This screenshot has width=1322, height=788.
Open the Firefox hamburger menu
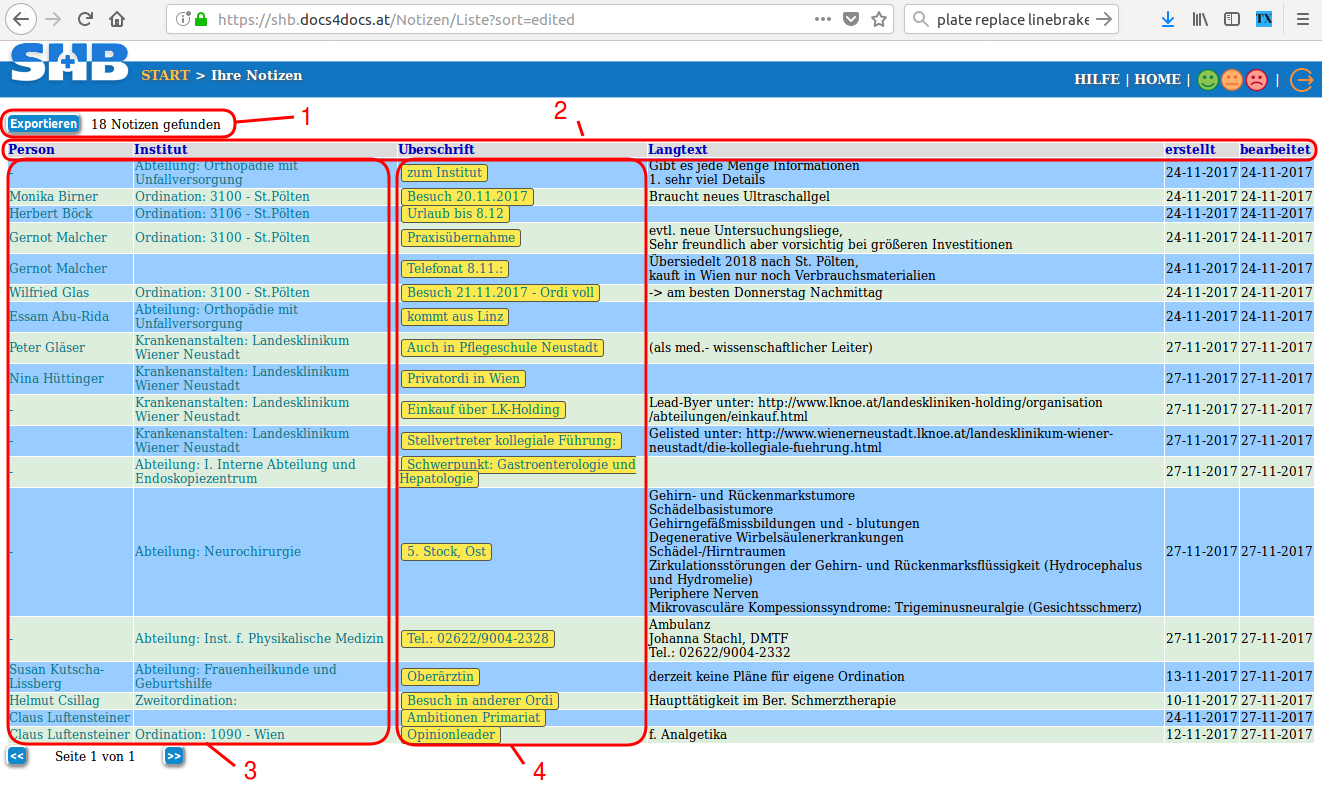click(1302, 19)
